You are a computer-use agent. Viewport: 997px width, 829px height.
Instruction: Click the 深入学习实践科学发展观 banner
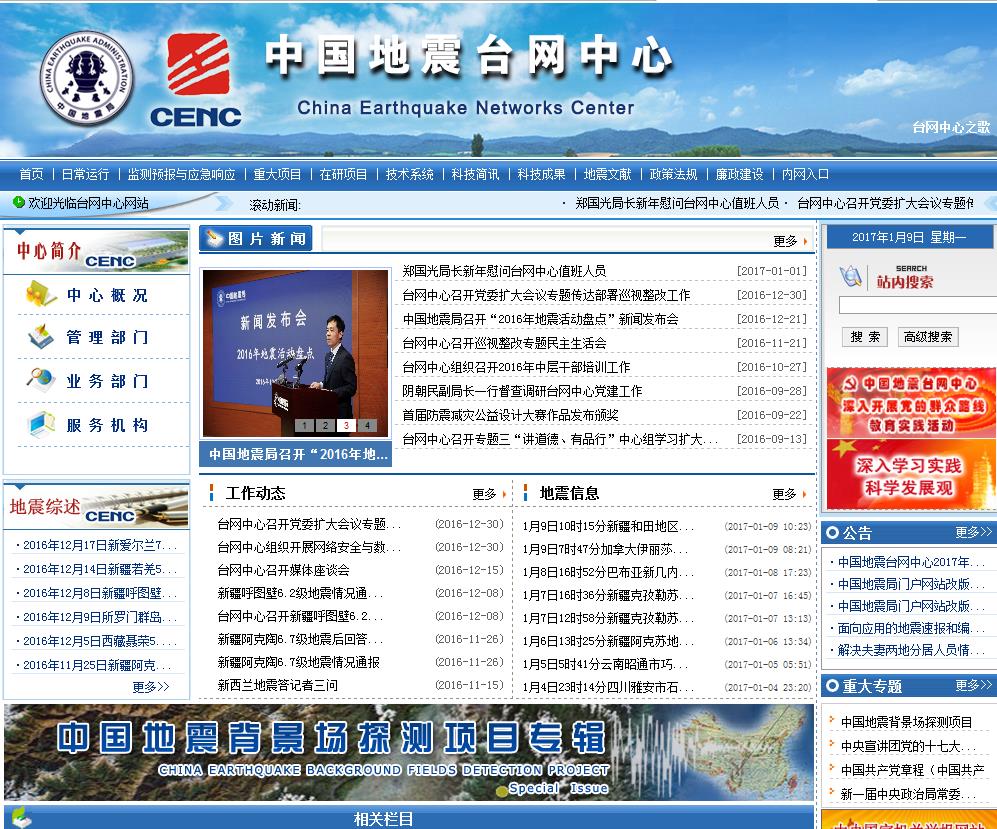[x=911, y=474]
